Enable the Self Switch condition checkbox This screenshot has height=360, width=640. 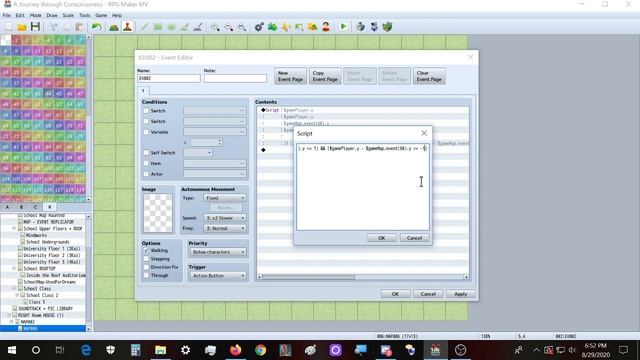146,152
